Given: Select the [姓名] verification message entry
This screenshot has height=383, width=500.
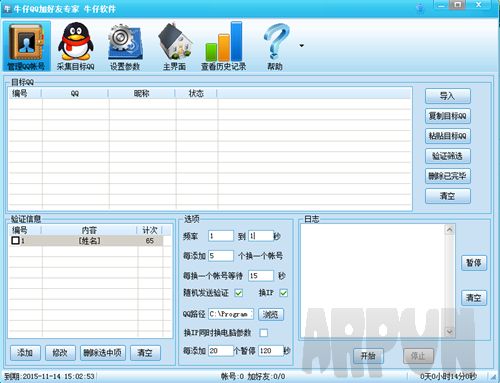Looking at the screenshot, I should pyautogui.click(x=89, y=240).
